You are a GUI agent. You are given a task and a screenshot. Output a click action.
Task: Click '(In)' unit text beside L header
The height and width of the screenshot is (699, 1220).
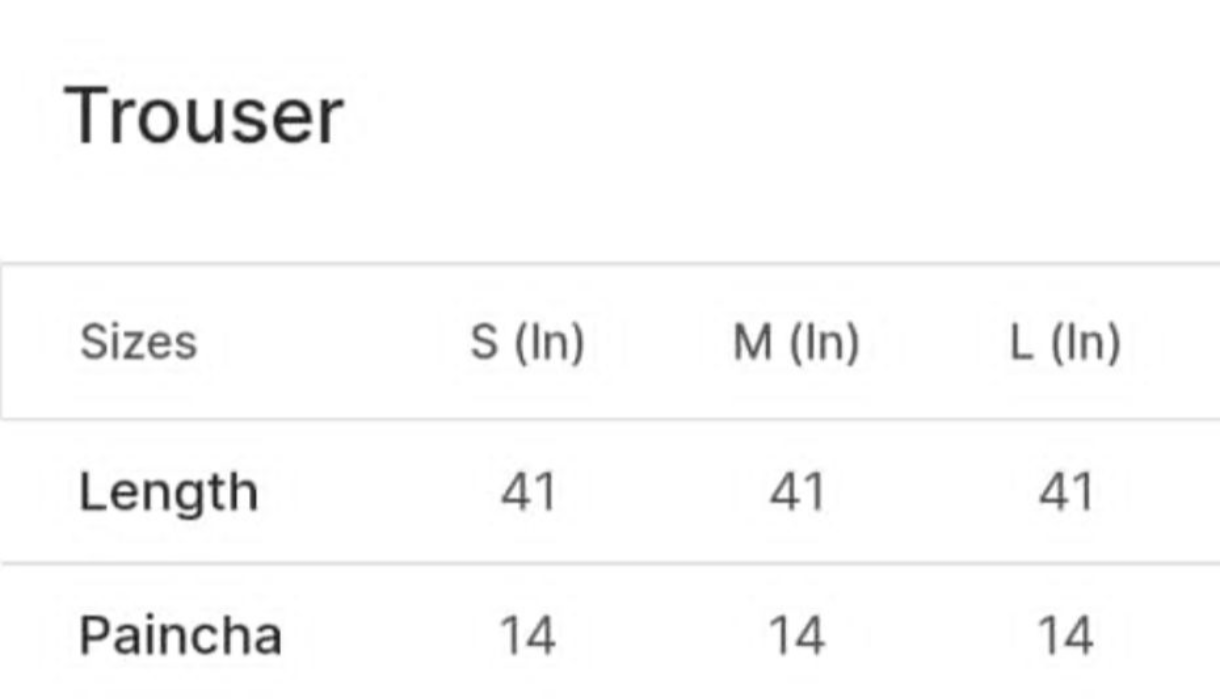click(x=1086, y=343)
